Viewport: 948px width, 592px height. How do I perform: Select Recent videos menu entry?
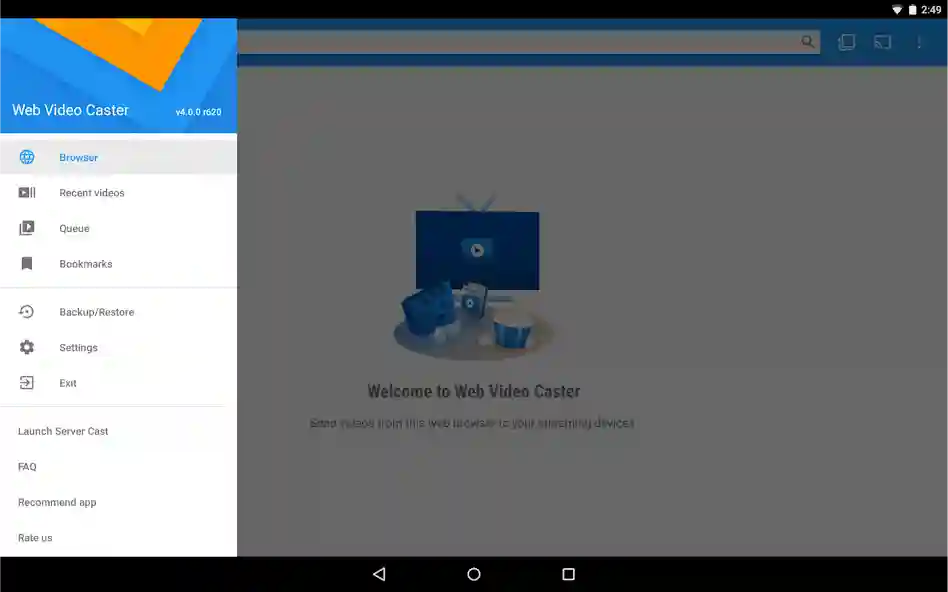(92, 193)
